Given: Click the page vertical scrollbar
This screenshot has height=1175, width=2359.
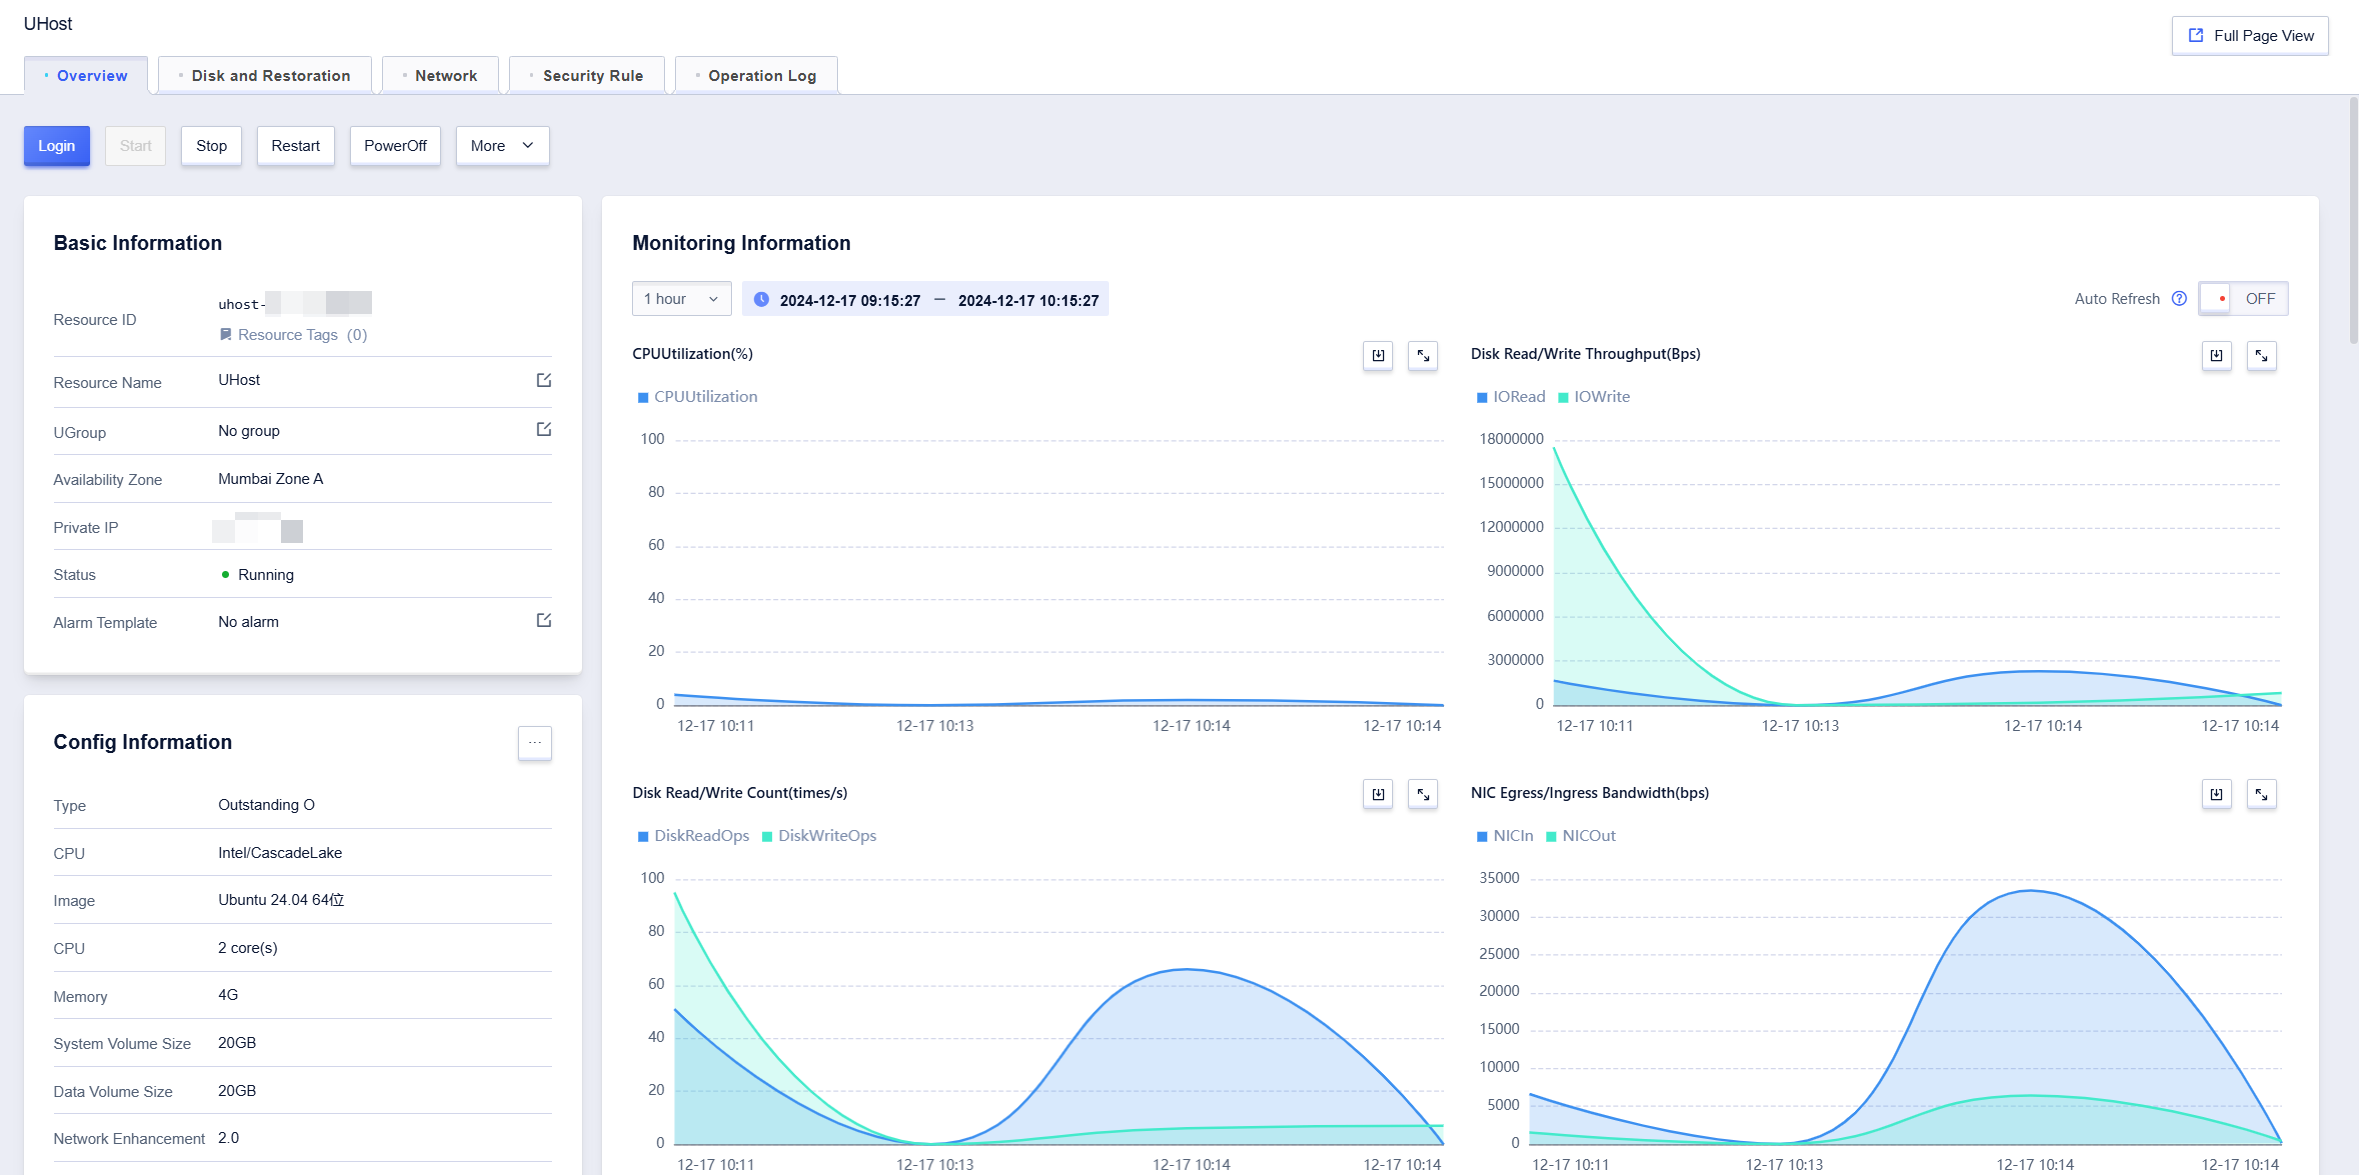Looking at the screenshot, I should (2353, 220).
